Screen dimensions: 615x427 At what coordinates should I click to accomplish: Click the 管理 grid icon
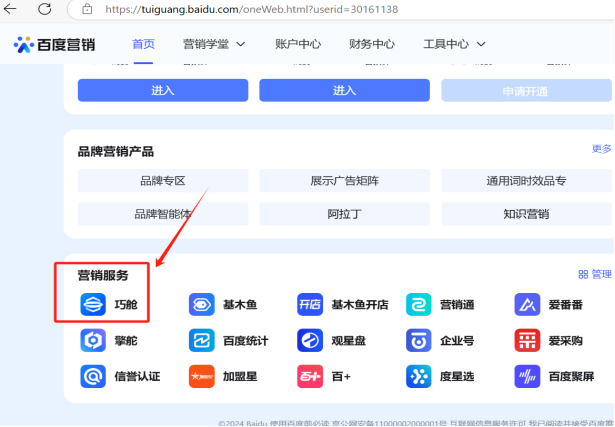(583, 274)
